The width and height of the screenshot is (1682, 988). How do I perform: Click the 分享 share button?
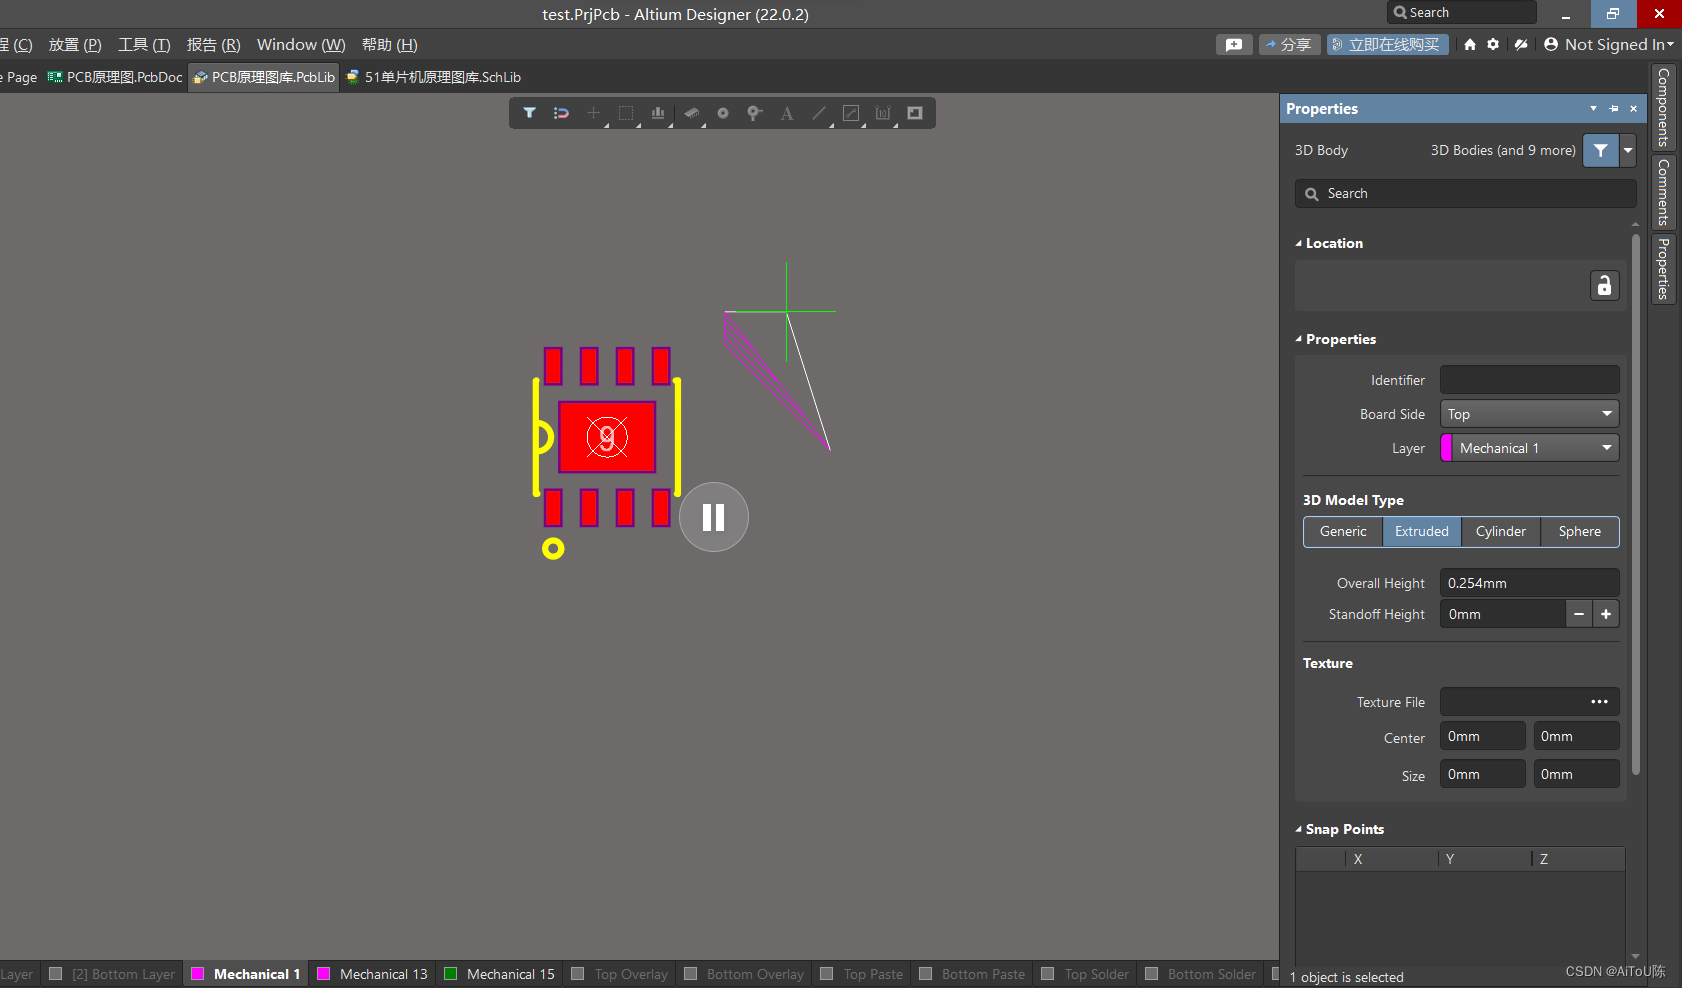coord(1289,45)
